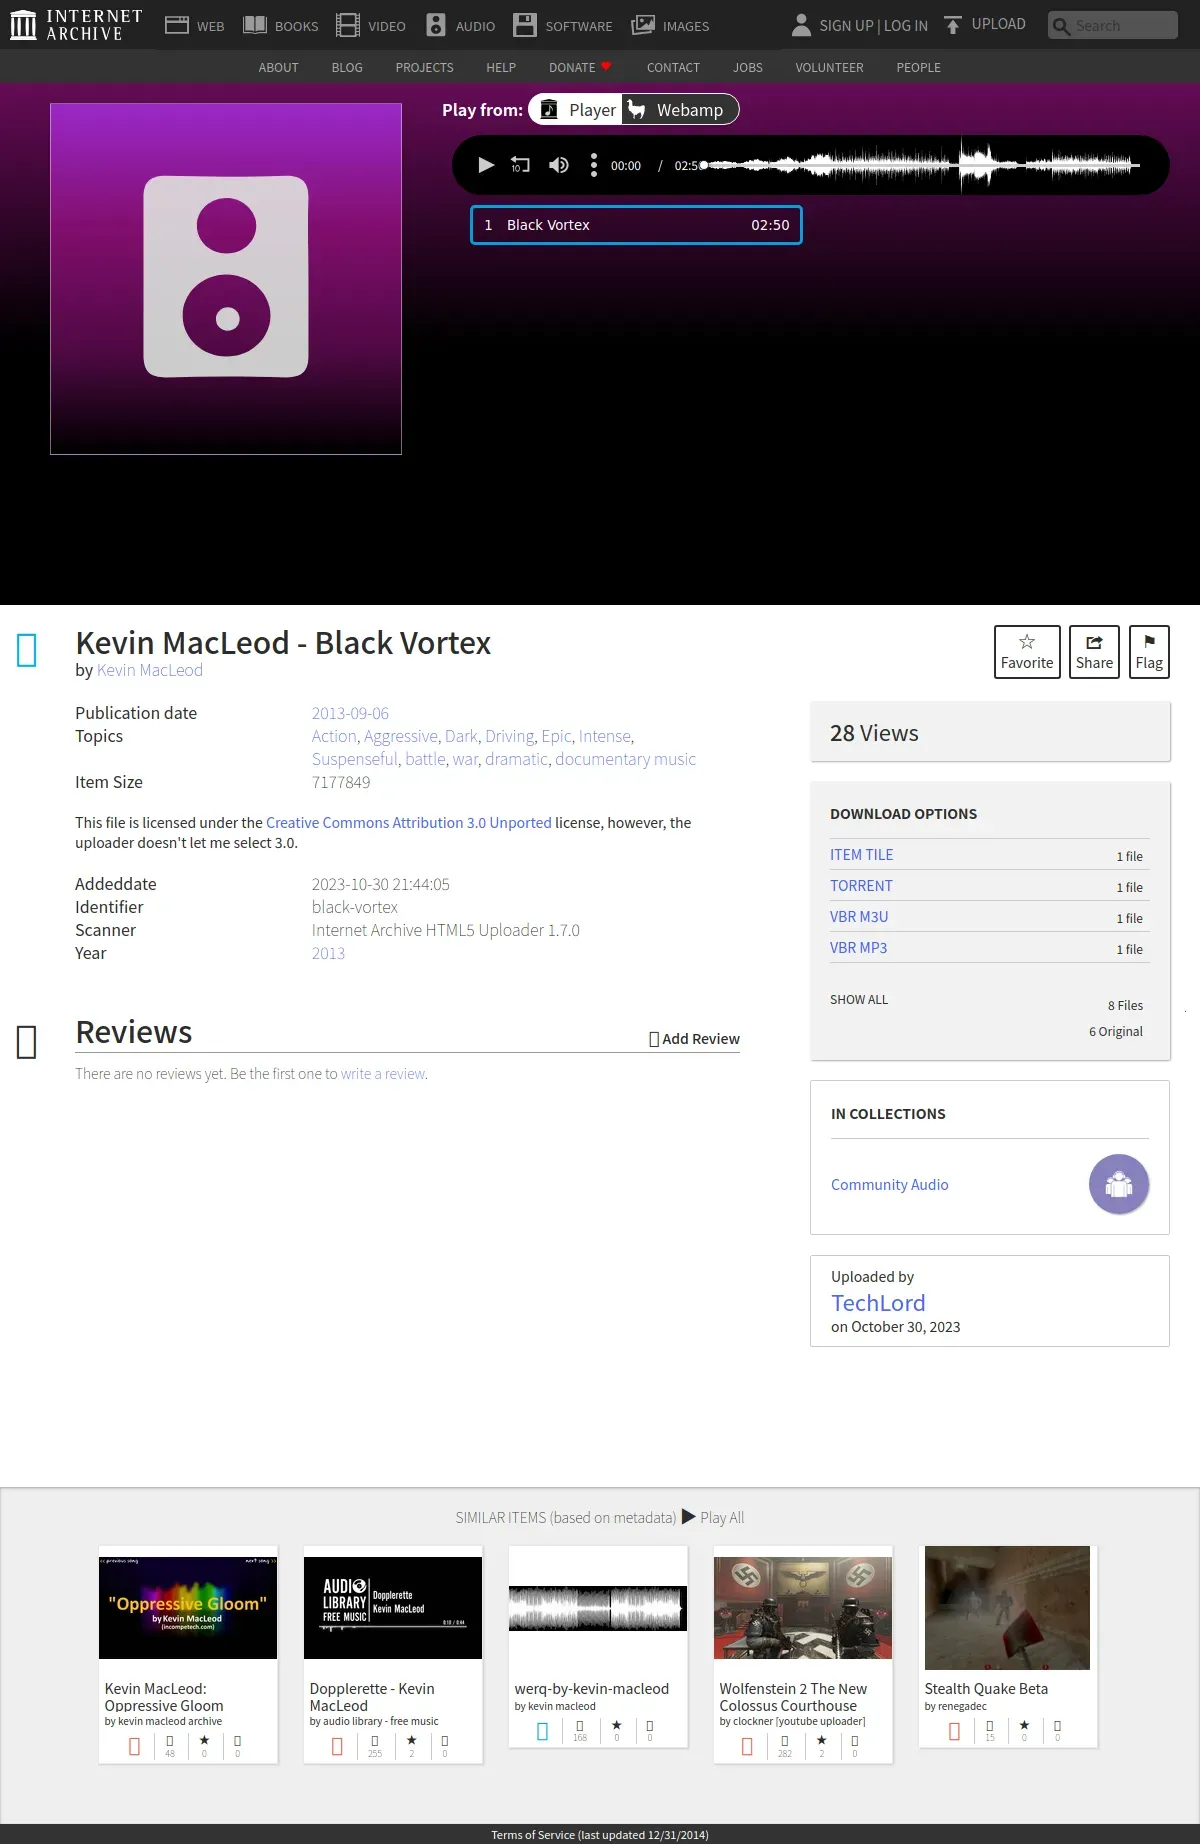Open the Community Audio collection
The image size is (1200, 1844).
(x=890, y=1185)
